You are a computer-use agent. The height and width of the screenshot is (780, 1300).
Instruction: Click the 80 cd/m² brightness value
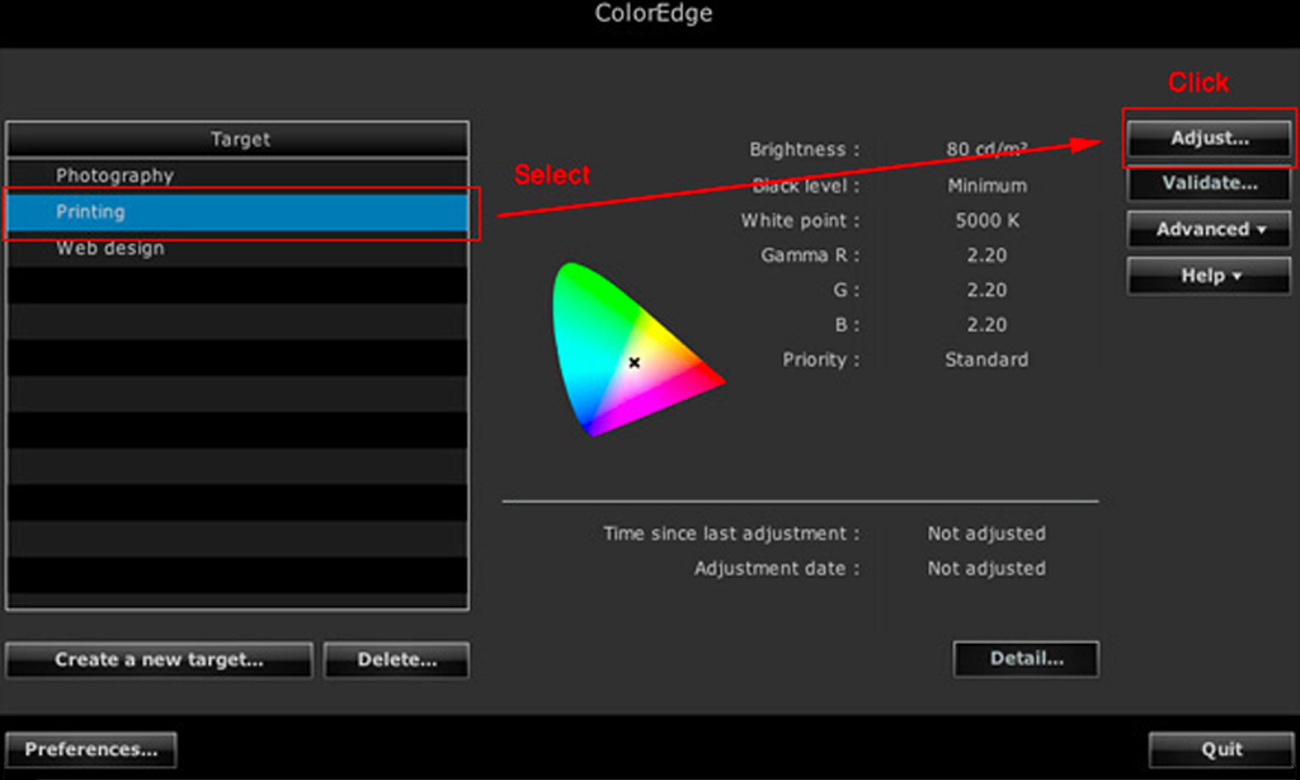[x=986, y=150]
